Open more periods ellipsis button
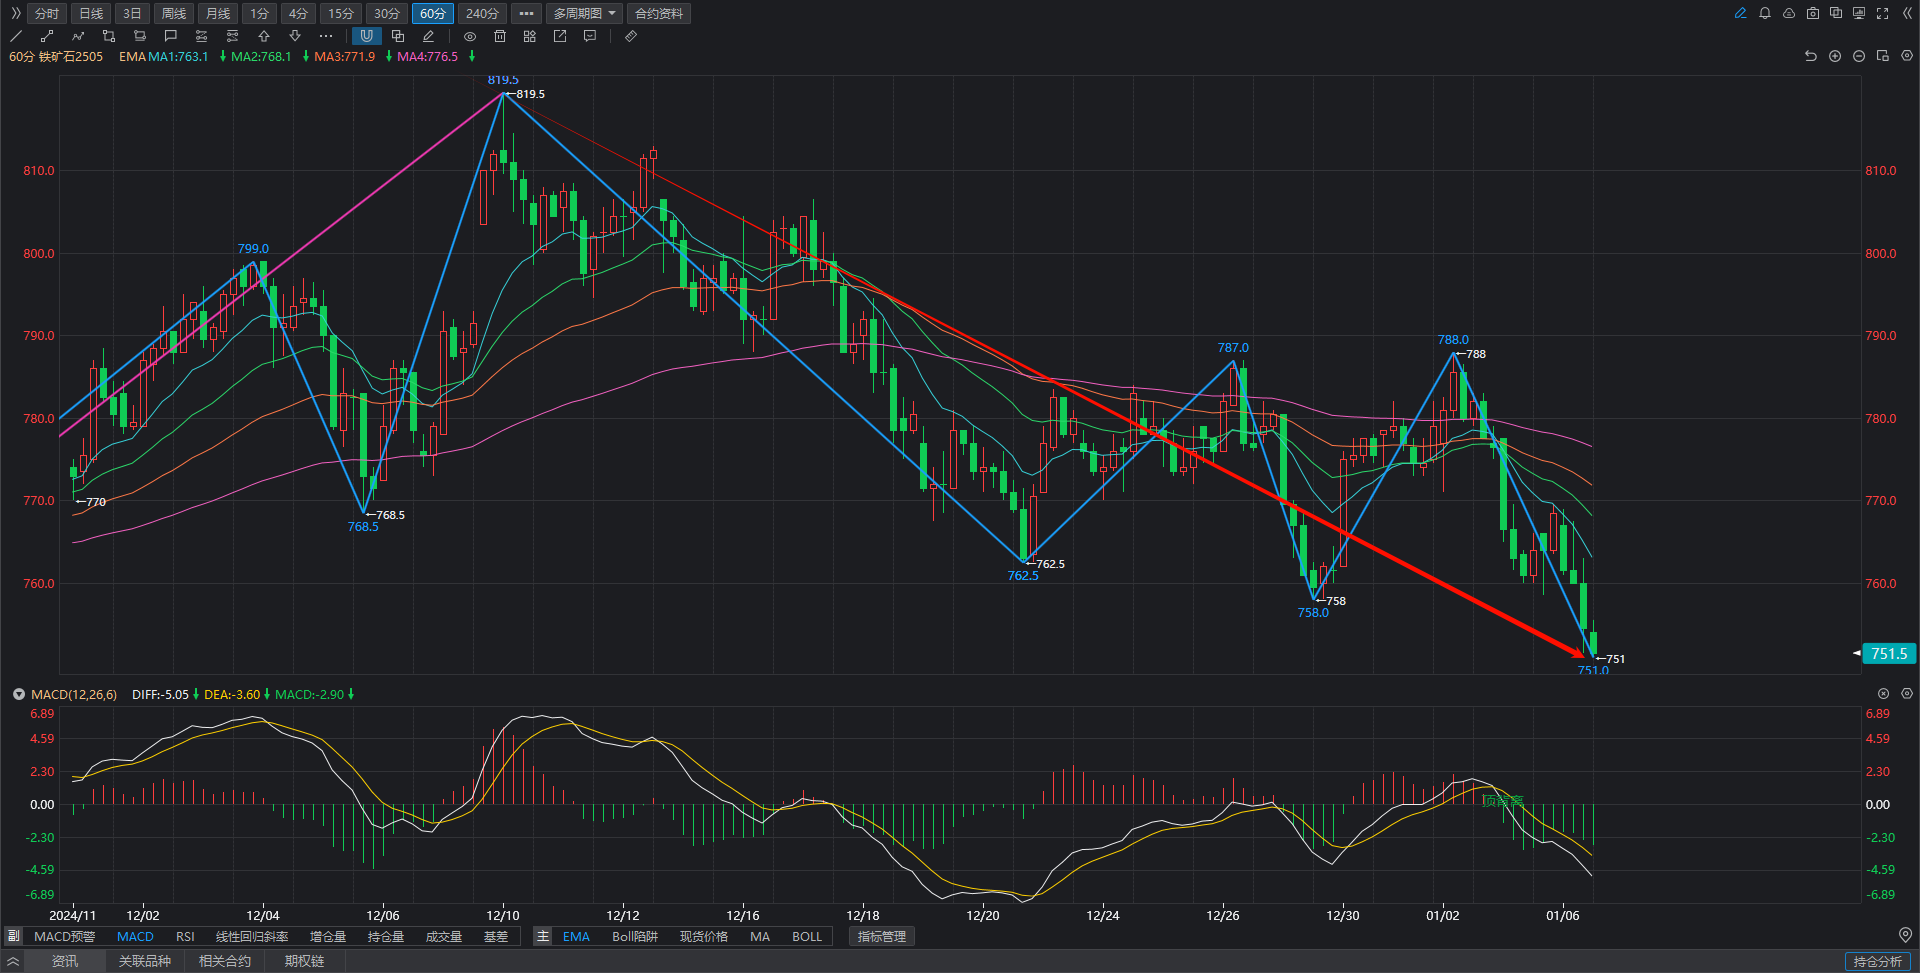The width and height of the screenshot is (1920, 973). point(526,13)
